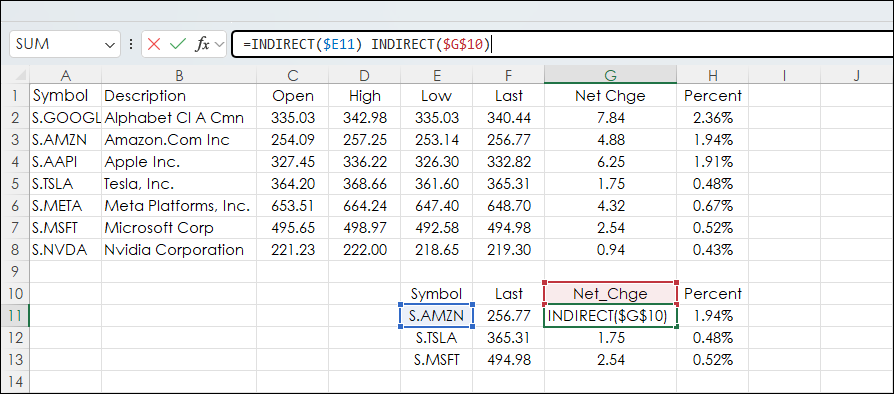Click the Percent header in row 10
894x394 pixels.
[x=713, y=294]
